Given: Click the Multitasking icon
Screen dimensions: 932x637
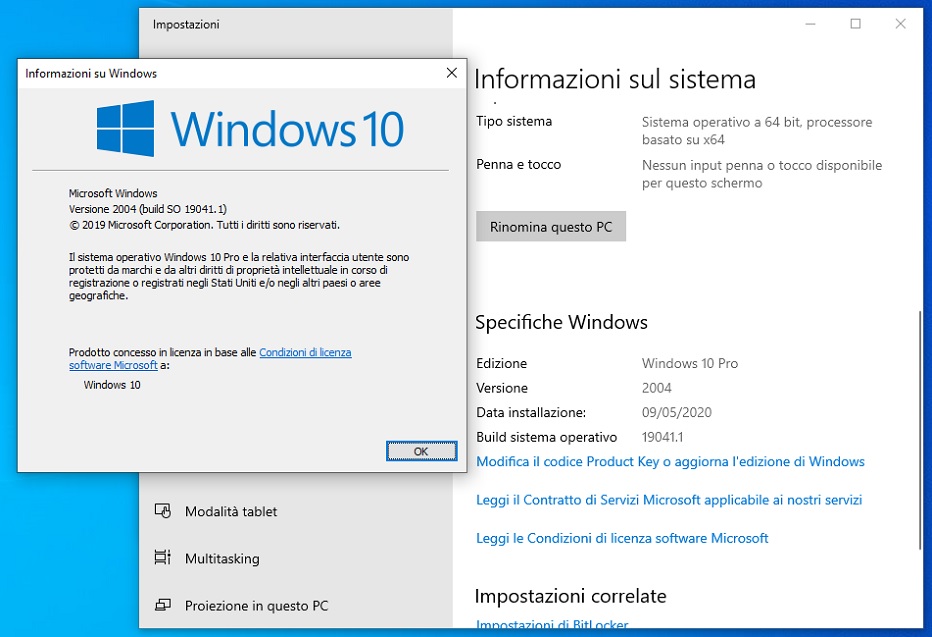Looking at the screenshot, I should pos(162,557).
